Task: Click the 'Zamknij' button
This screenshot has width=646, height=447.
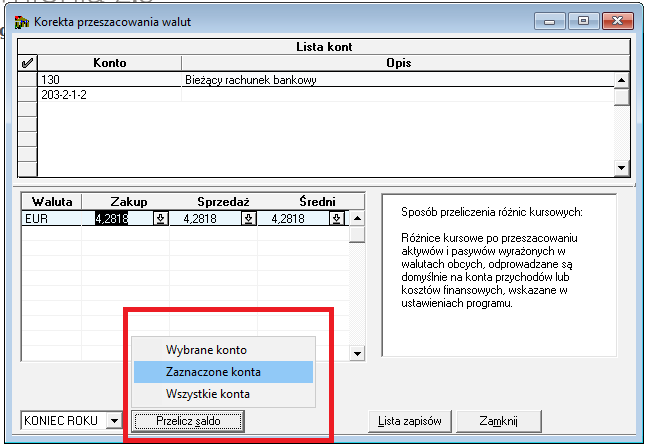Action: (x=499, y=421)
